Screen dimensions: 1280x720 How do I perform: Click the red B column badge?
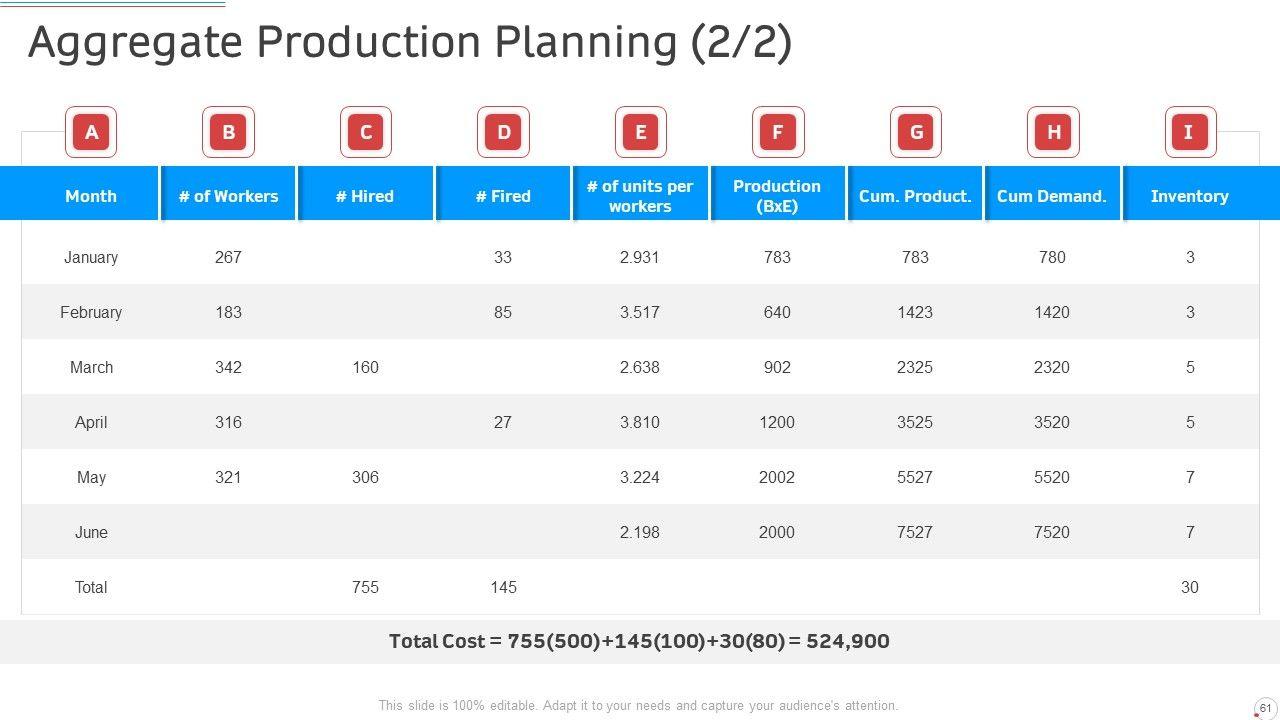click(228, 132)
